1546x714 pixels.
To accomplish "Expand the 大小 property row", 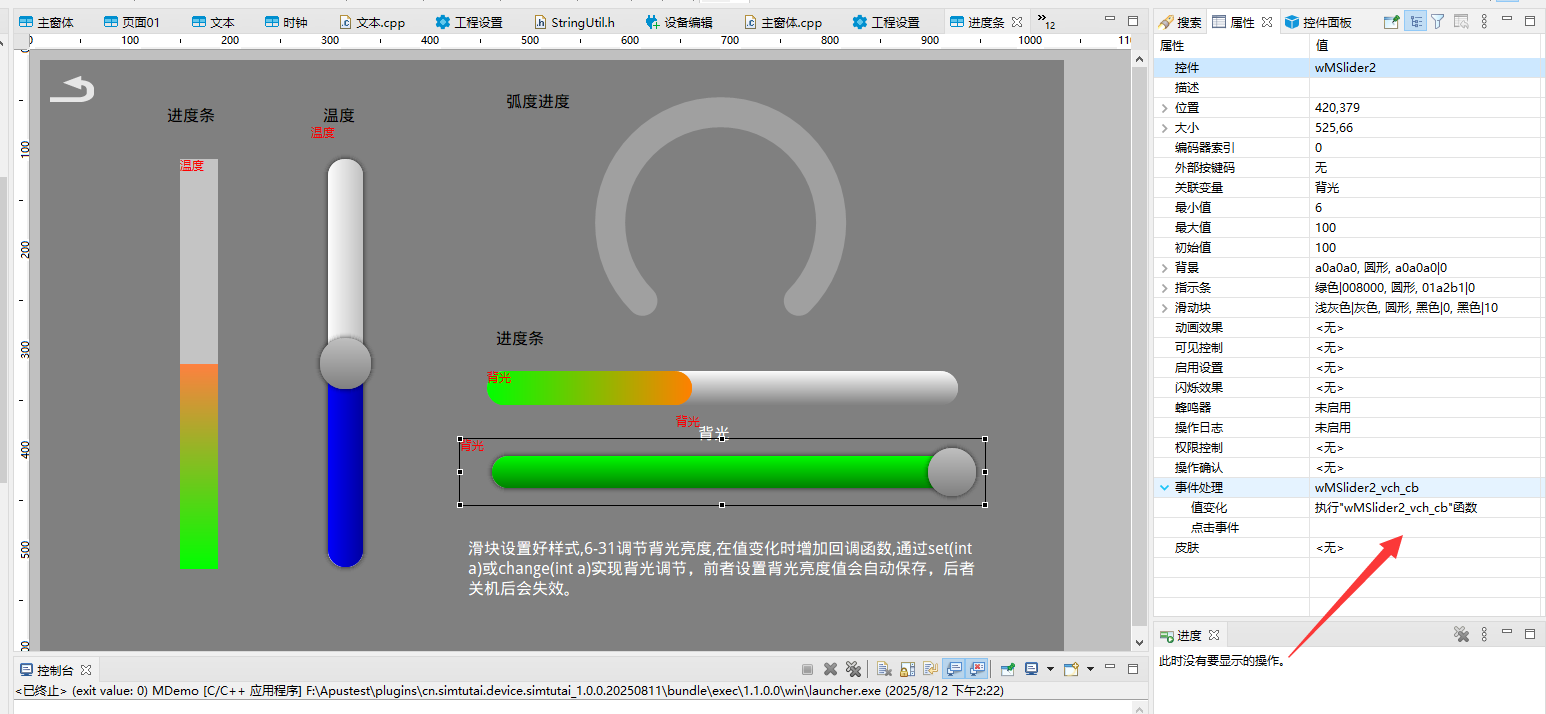I will click(1164, 127).
